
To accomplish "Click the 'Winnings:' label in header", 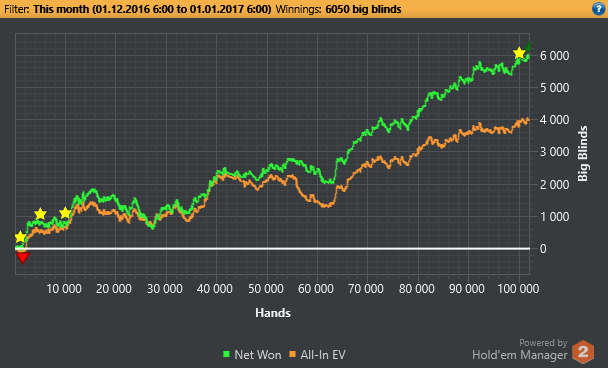I will pos(299,9).
